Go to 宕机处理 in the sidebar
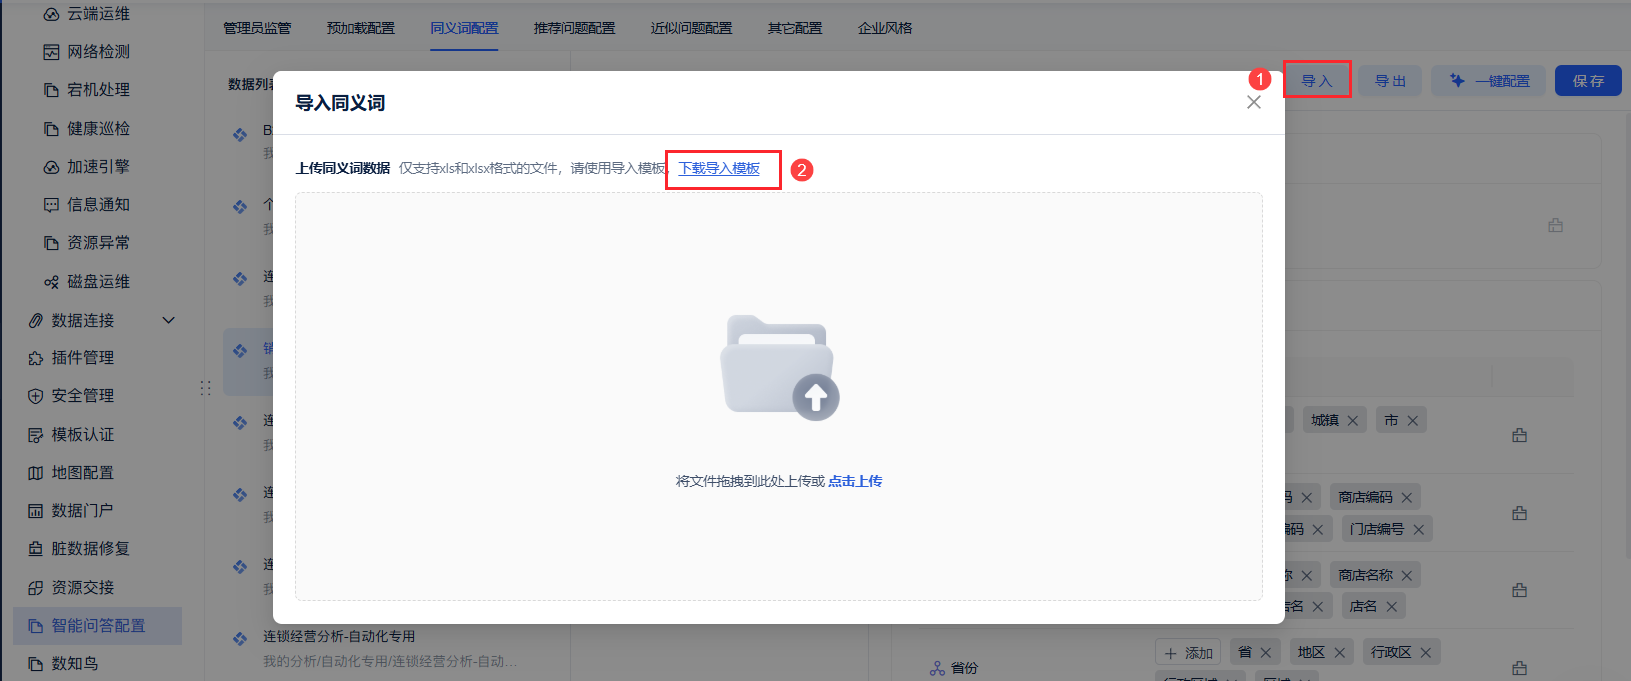Image resolution: width=1631 pixels, height=681 pixels. tap(87, 90)
